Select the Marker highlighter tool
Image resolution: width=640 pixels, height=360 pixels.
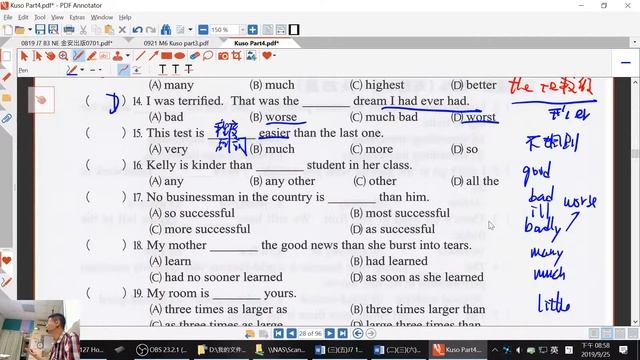91,56
